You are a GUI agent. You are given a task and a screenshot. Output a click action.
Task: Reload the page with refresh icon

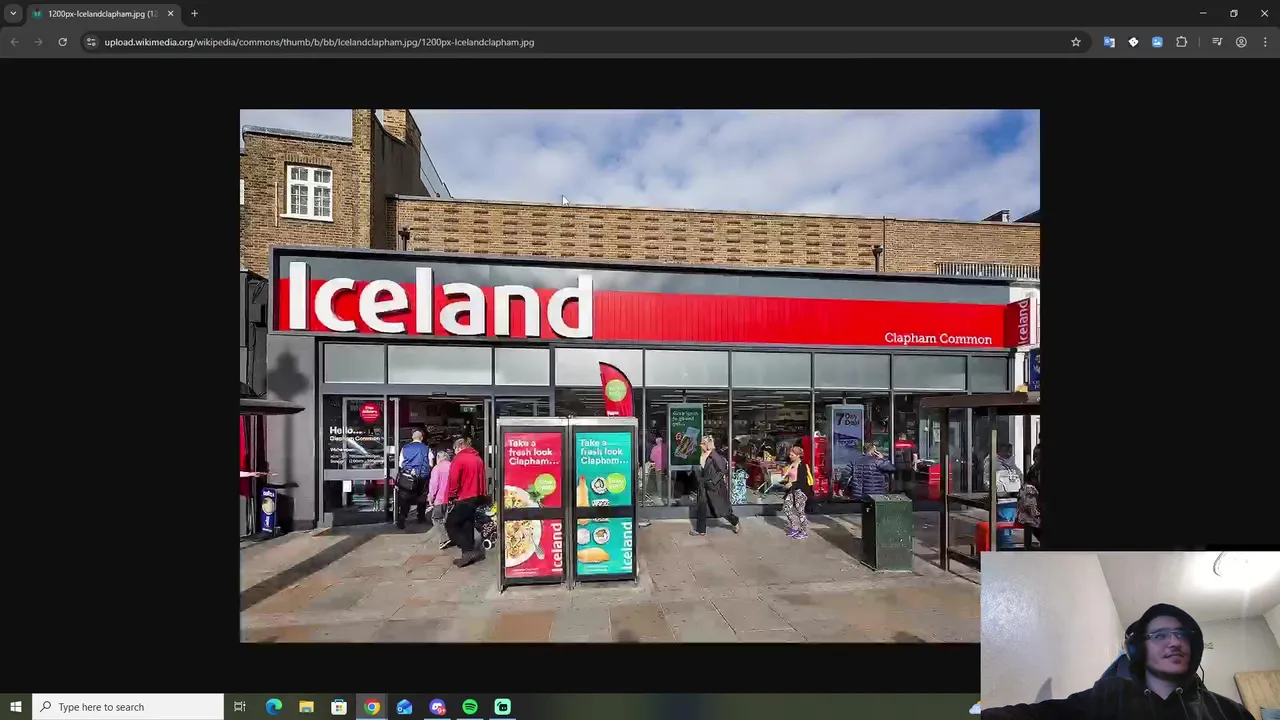pos(62,42)
